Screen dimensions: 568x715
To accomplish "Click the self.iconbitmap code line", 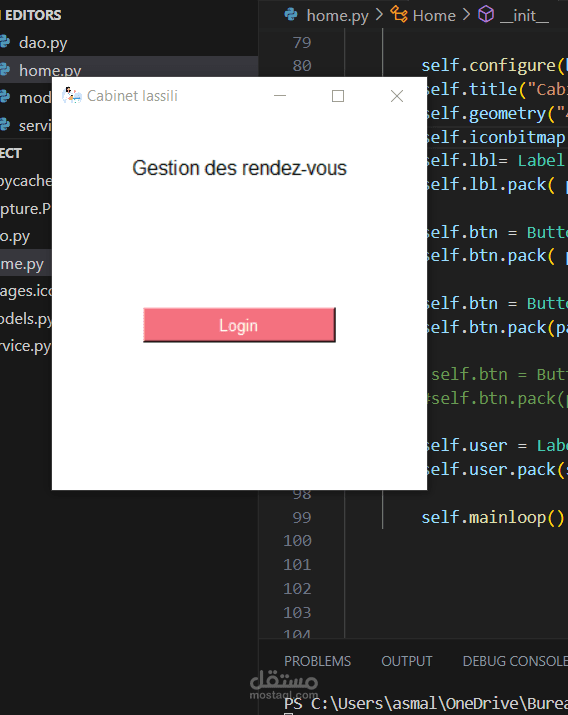I will pyautogui.click(x=496, y=137).
